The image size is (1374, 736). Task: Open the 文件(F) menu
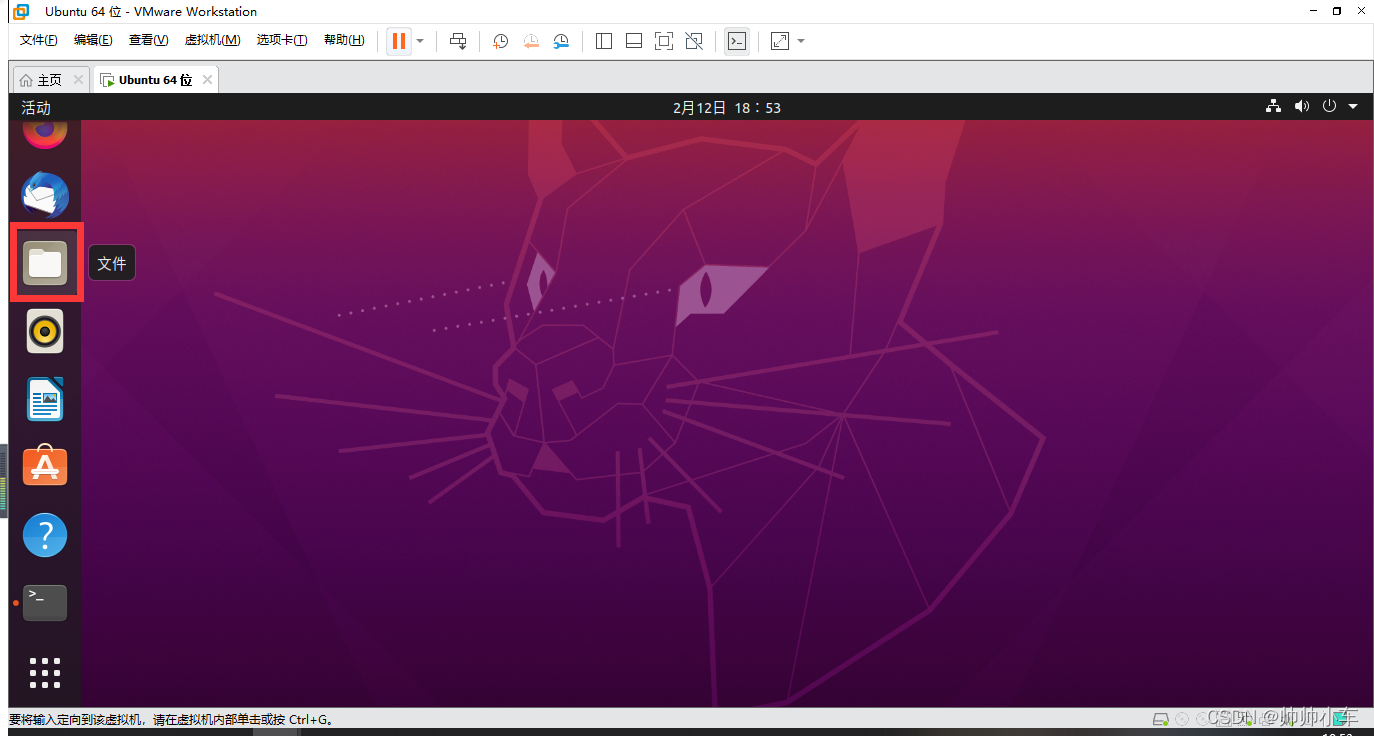point(39,40)
